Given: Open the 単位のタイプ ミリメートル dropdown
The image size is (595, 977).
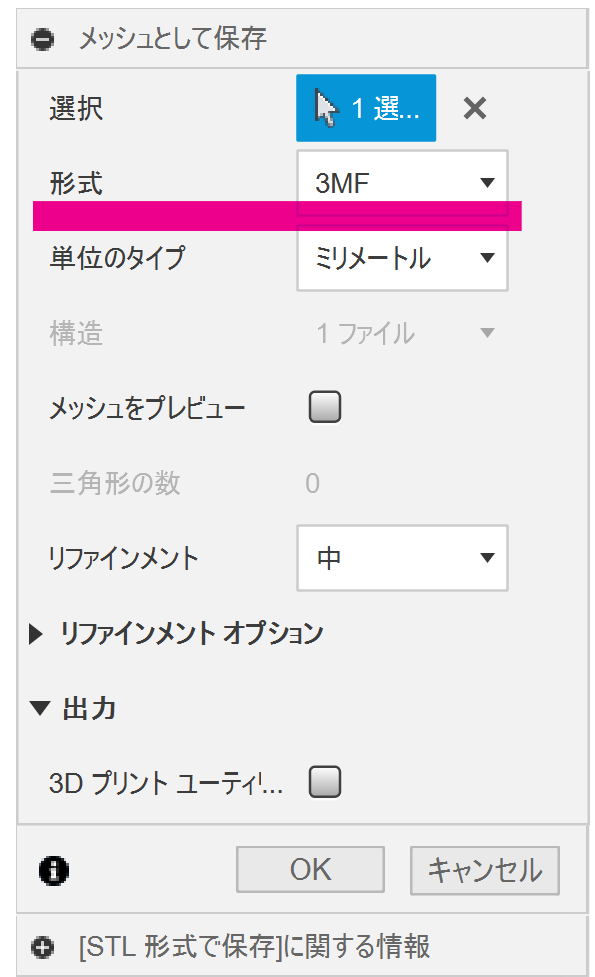Looking at the screenshot, I should [402, 258].
